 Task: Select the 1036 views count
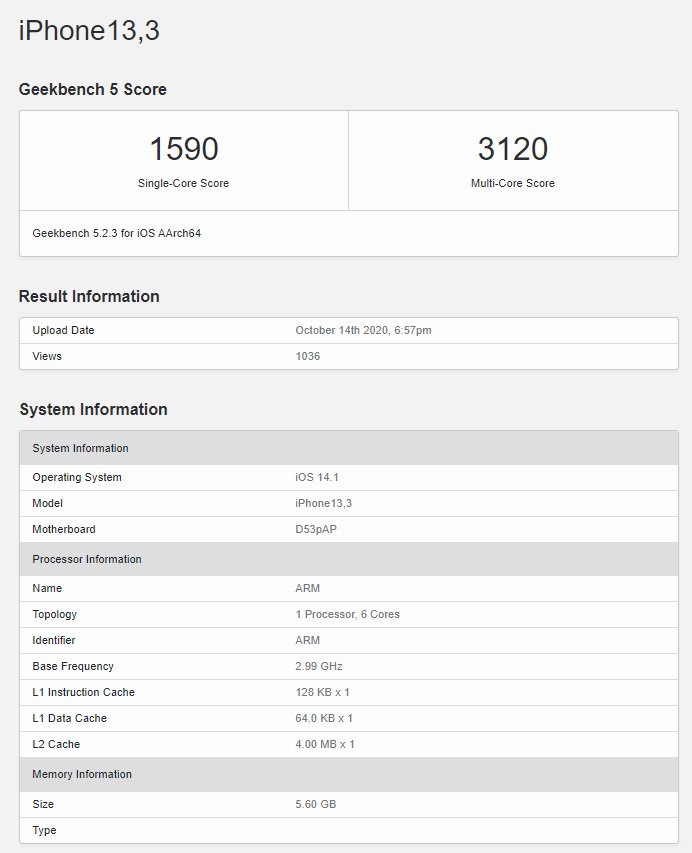[x=307, y=356]
